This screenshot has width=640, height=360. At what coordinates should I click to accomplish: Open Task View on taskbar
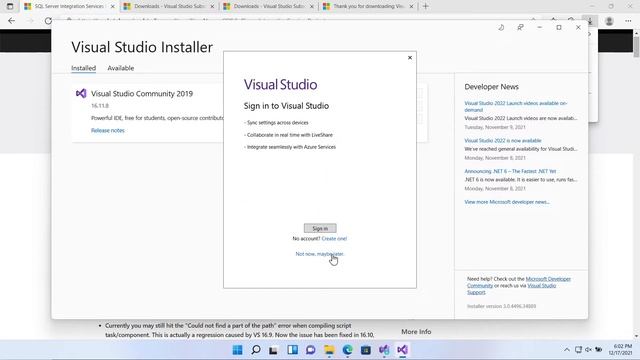coord(273,350)
